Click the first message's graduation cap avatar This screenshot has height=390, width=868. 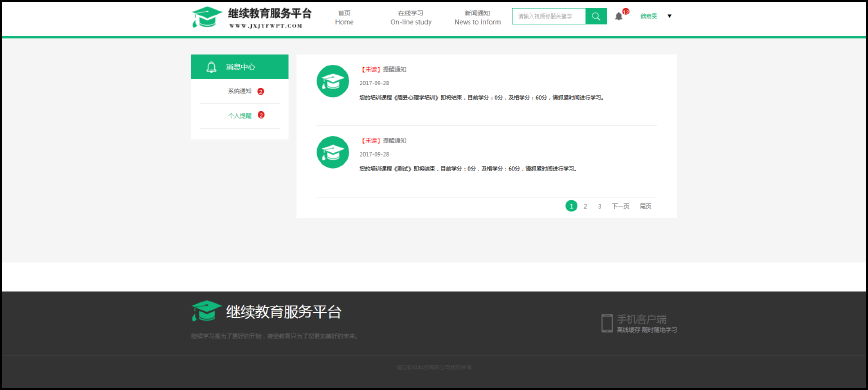[x=333, y=81]
